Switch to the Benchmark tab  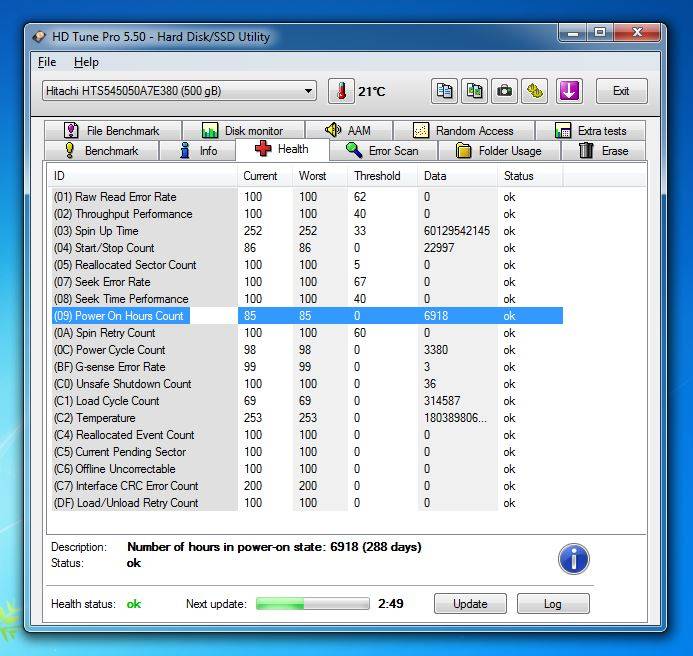tap(101, 151)
